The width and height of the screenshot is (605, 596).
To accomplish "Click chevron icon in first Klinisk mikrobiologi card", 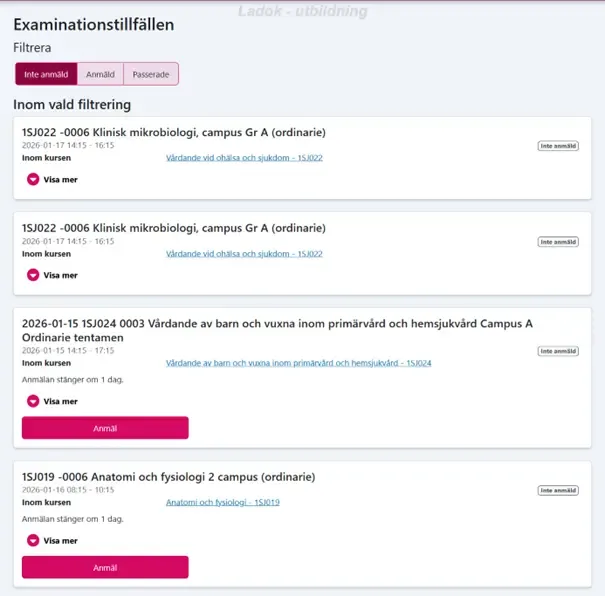I will point(32,180).
